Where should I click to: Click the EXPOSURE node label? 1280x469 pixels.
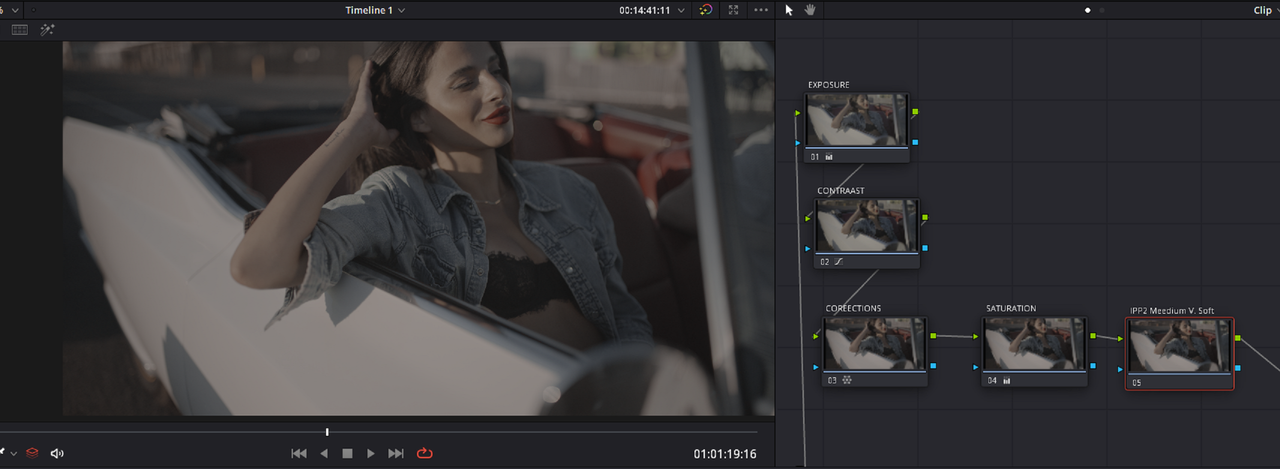(x=829, y=85)
